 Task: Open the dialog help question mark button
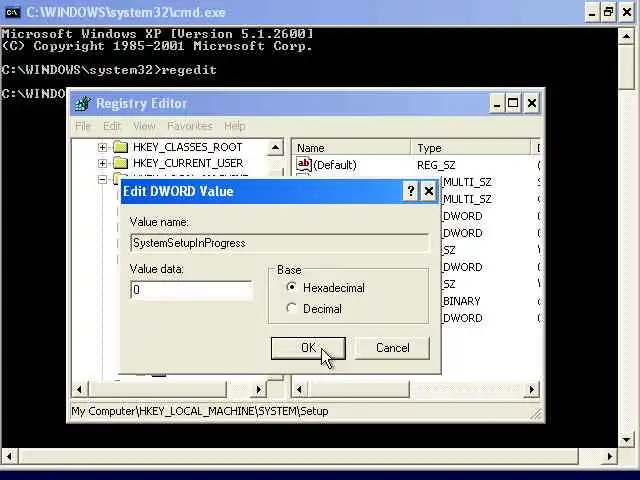(x=411, y=191)
